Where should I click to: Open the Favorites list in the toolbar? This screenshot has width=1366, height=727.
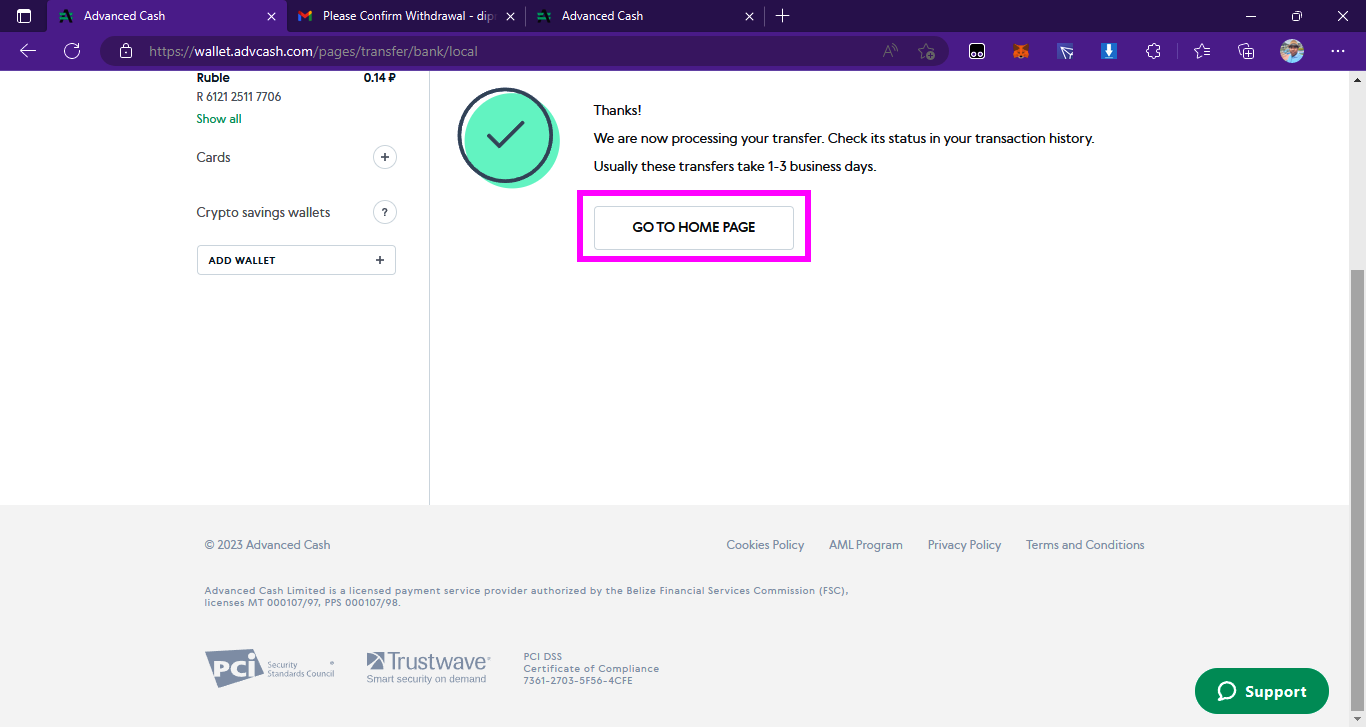1202,51
